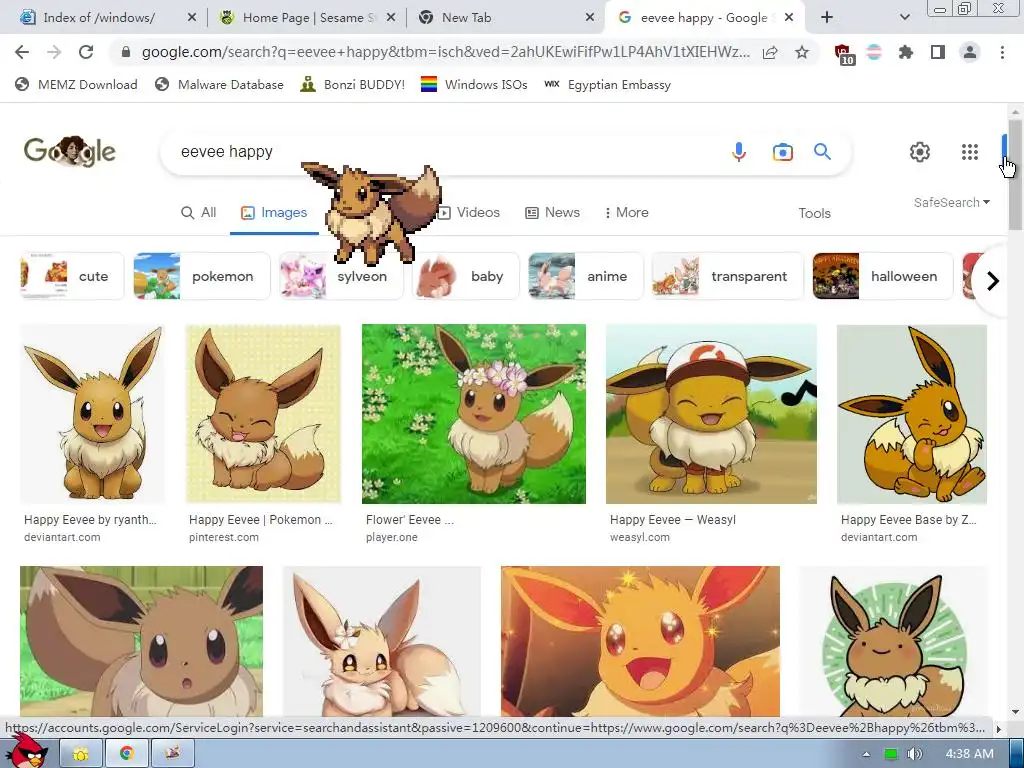Switch to Sesame Street Home Page tab

tap(307, 18)
